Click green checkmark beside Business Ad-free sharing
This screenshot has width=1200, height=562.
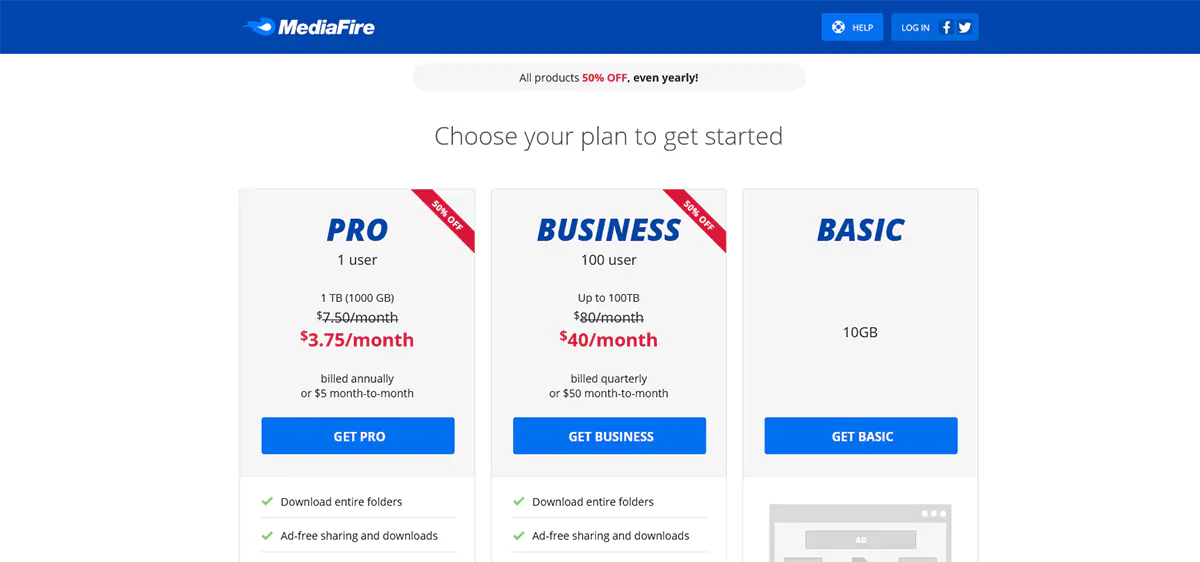pyautogui.click(x=519, y=536)
